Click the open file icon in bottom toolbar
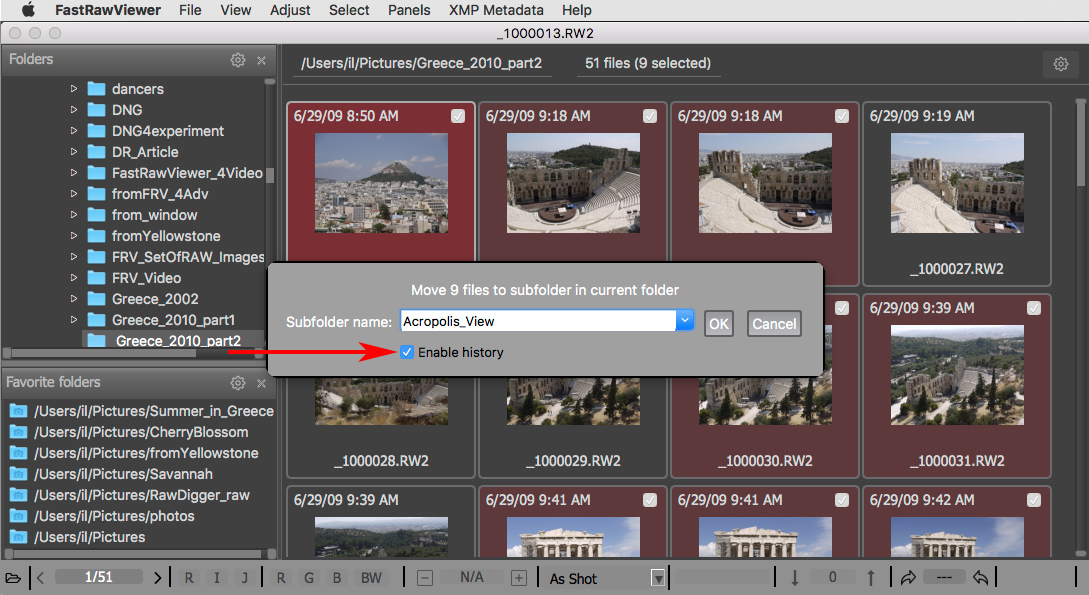The image size is (1089, 595). pyautogui.click(x=13, y=578)
